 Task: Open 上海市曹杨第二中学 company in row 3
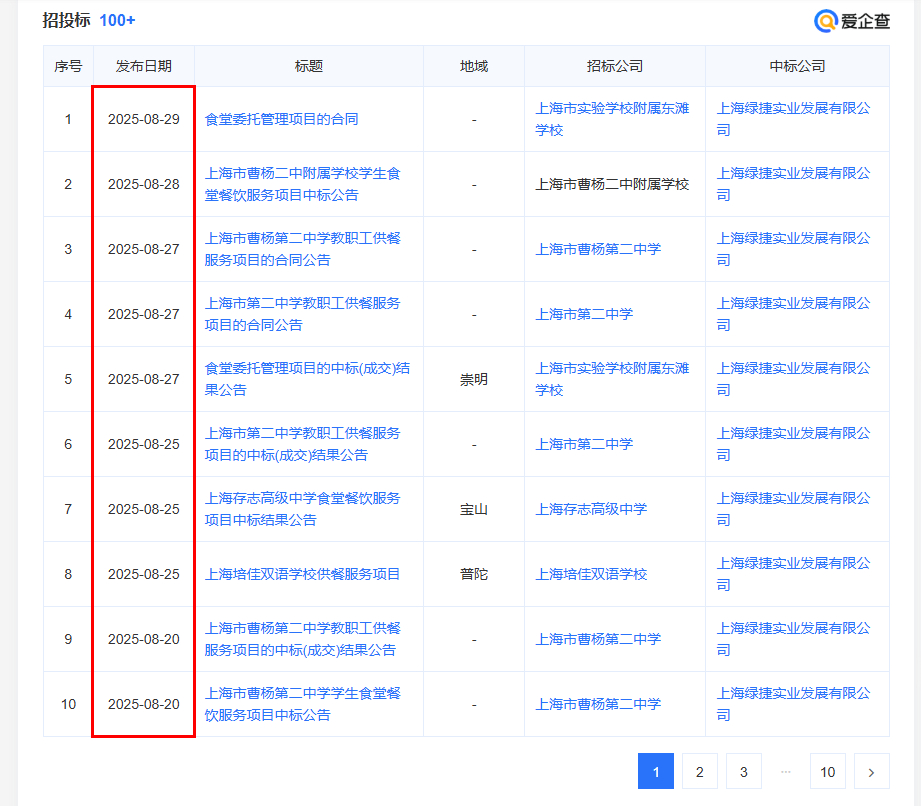point(598,249)
